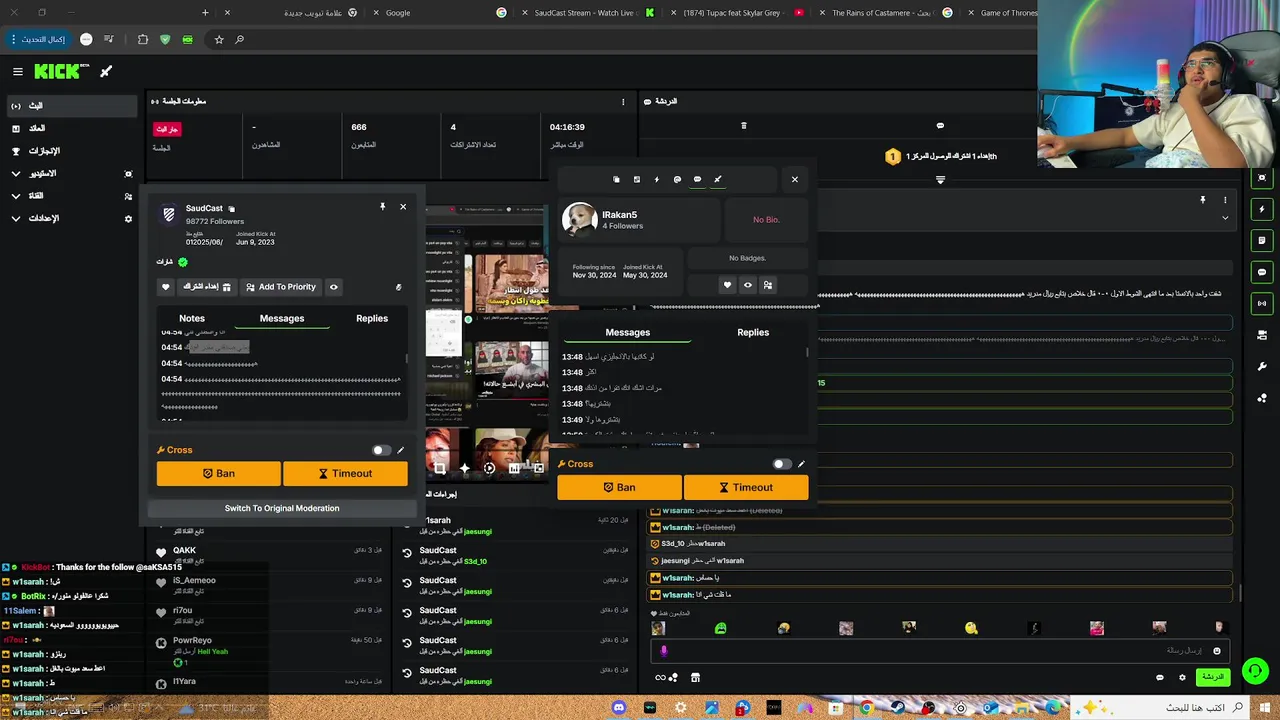
Task: Click the pencil edit icon in IRakan5 card
Action: click(801, 464)
